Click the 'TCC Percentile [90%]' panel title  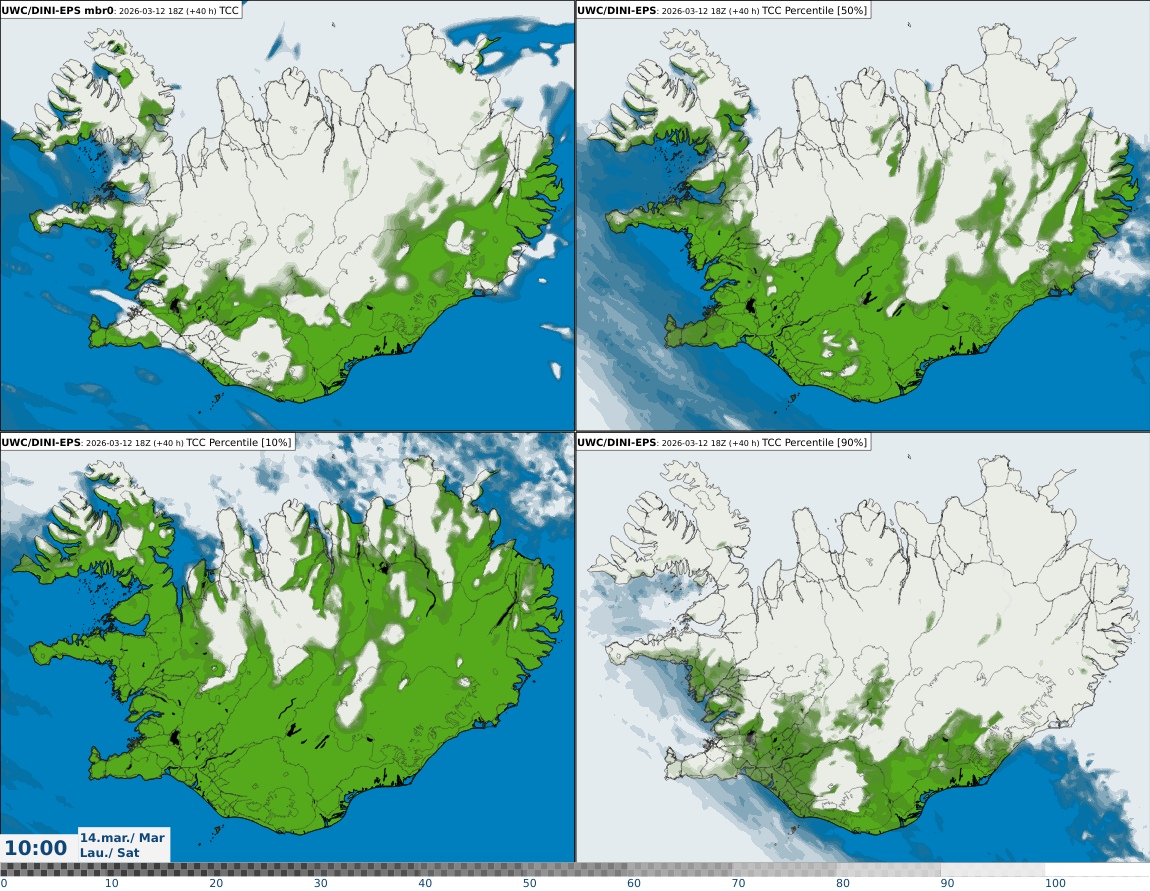[x=722, y=442]
